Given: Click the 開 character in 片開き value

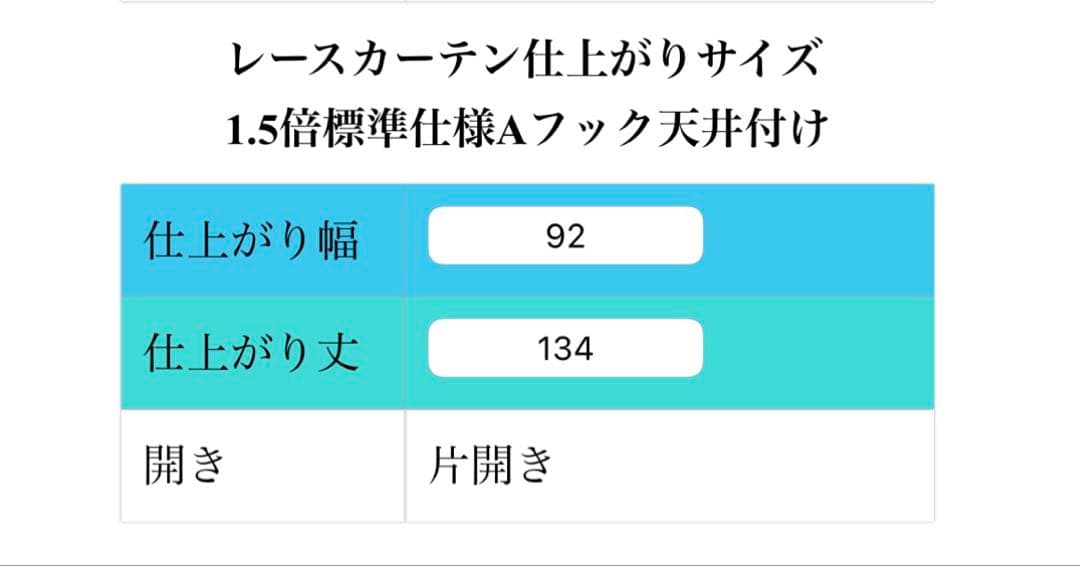Looking at the screenshot, I should [492, 465].
